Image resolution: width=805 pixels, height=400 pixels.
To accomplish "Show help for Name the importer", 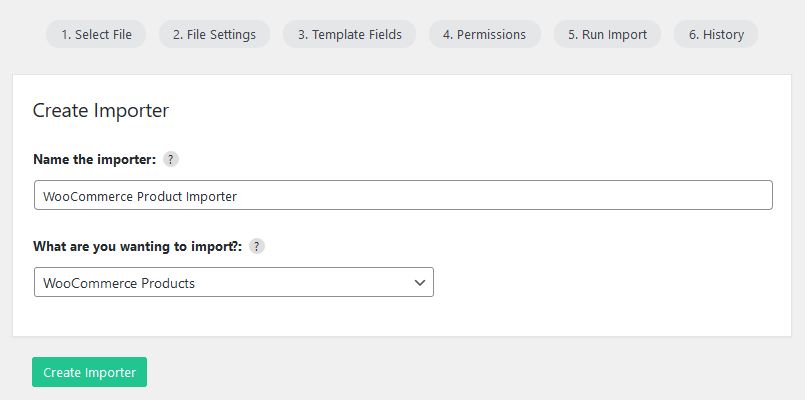I will click(x=171, y=160).
